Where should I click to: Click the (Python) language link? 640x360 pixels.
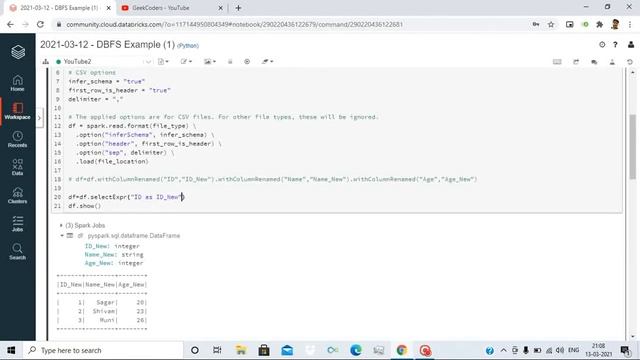coord(188,46)
